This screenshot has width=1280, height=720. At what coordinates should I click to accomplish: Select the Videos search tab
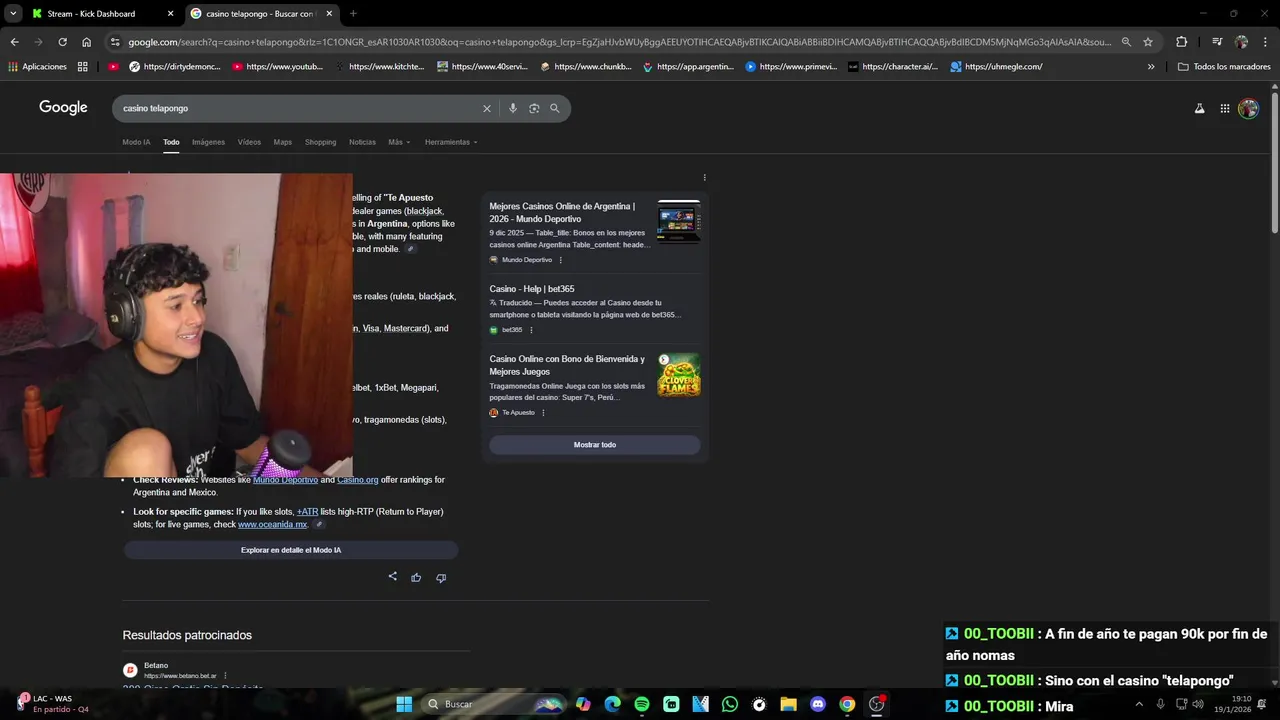[x=249, y=142]
